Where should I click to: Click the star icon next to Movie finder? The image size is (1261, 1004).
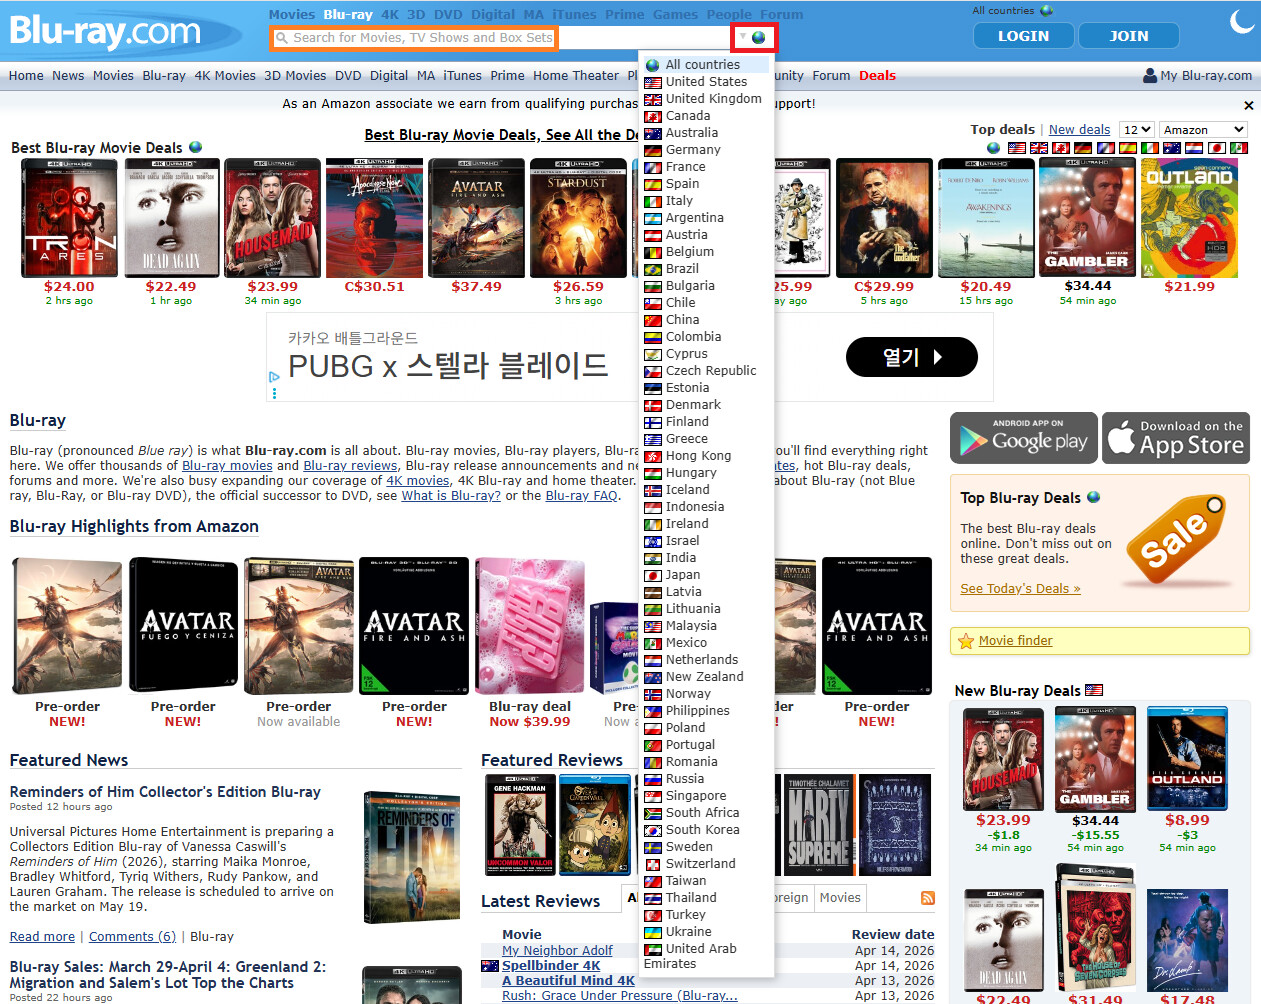[966, 641]
